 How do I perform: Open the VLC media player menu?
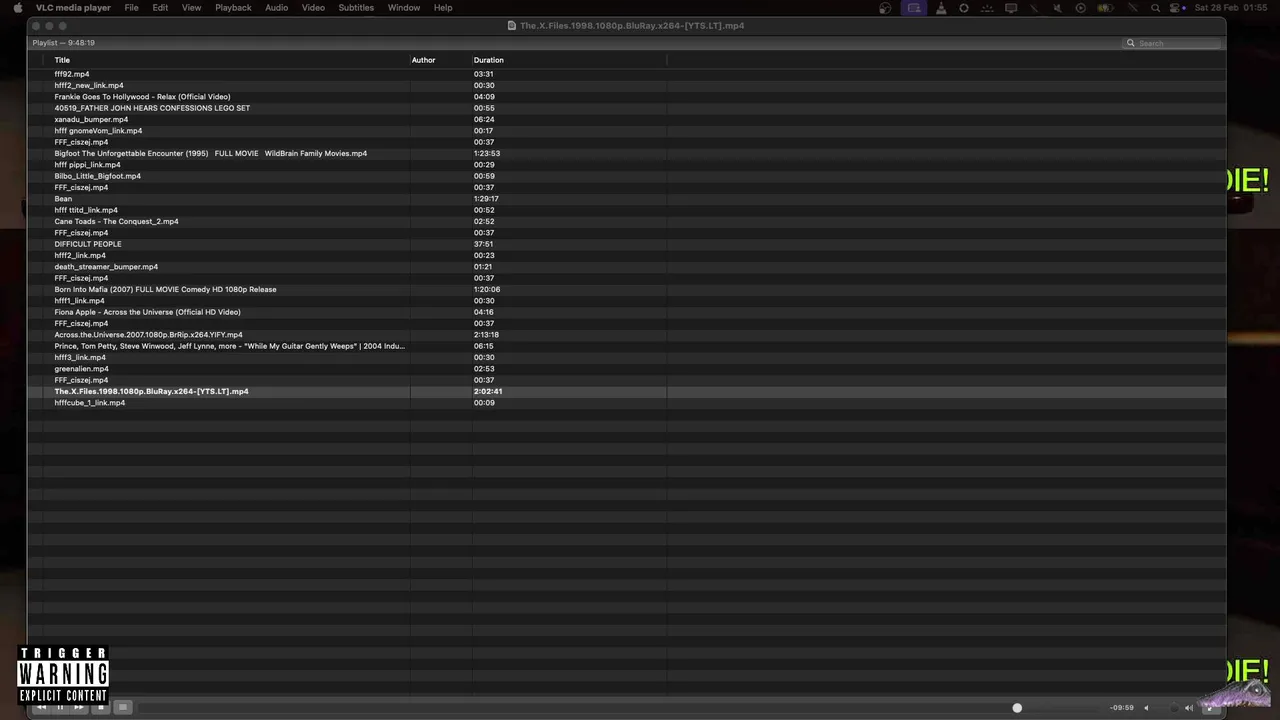73,7
